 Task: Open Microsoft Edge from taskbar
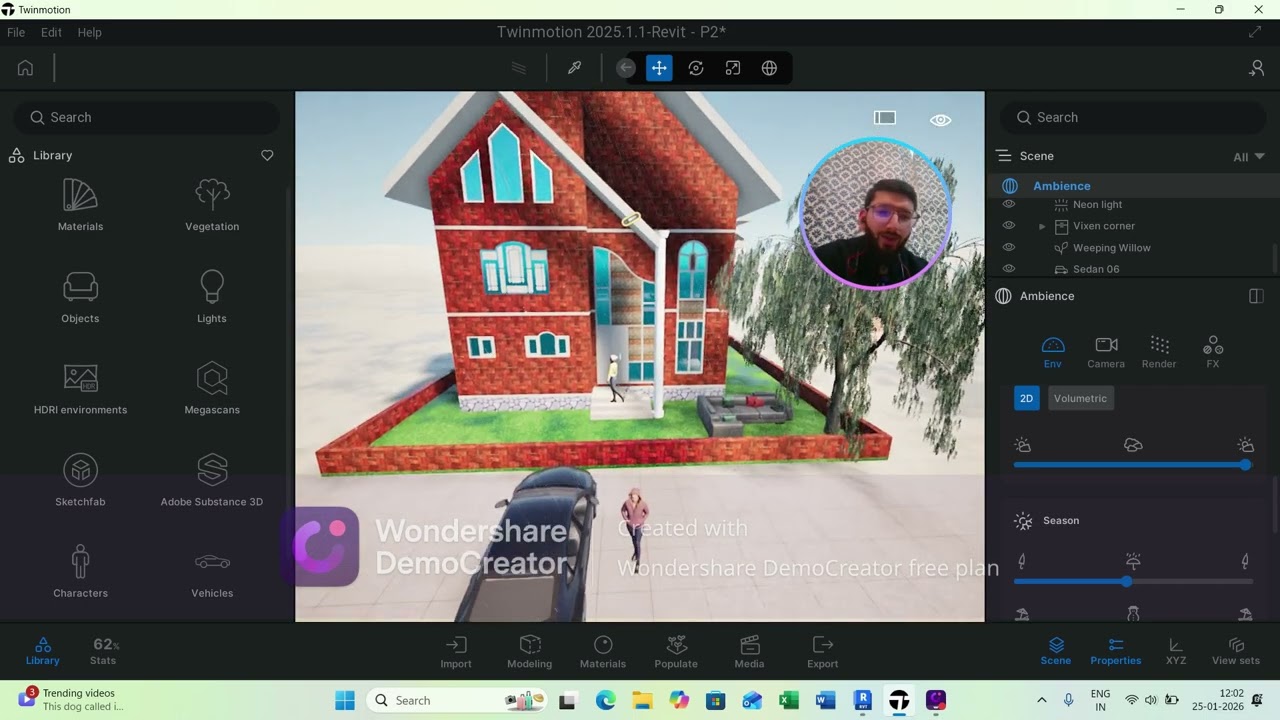tap(606, 700)
